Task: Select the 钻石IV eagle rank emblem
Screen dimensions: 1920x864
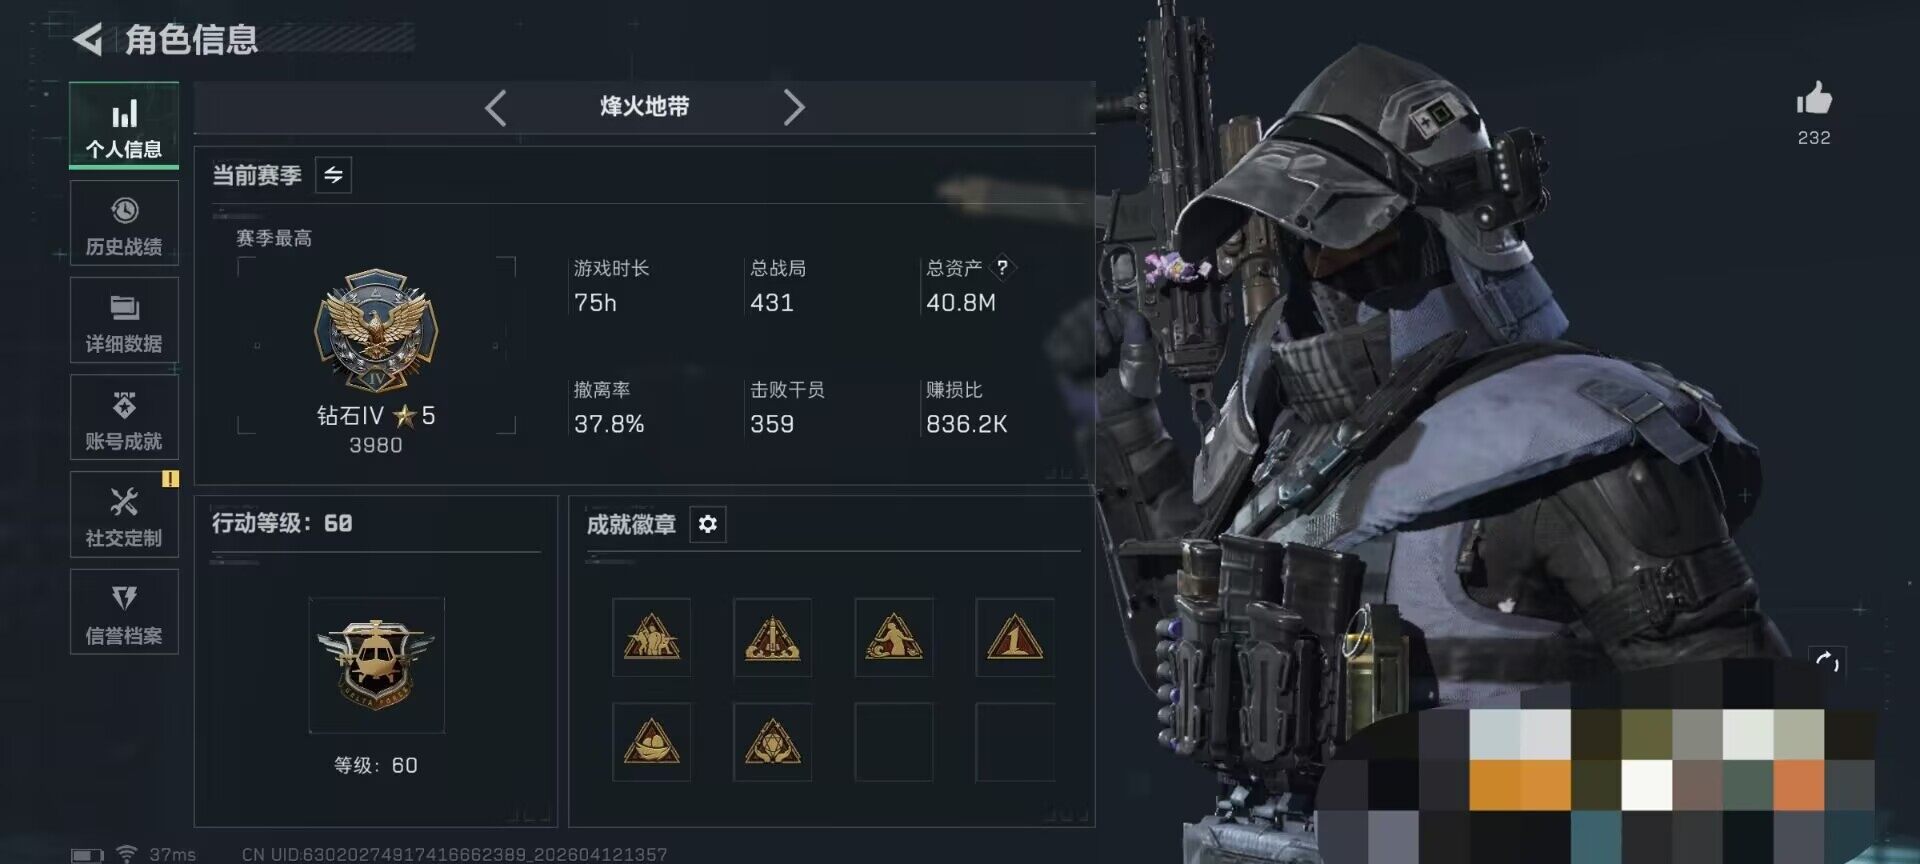Action: tap(376, 330)
